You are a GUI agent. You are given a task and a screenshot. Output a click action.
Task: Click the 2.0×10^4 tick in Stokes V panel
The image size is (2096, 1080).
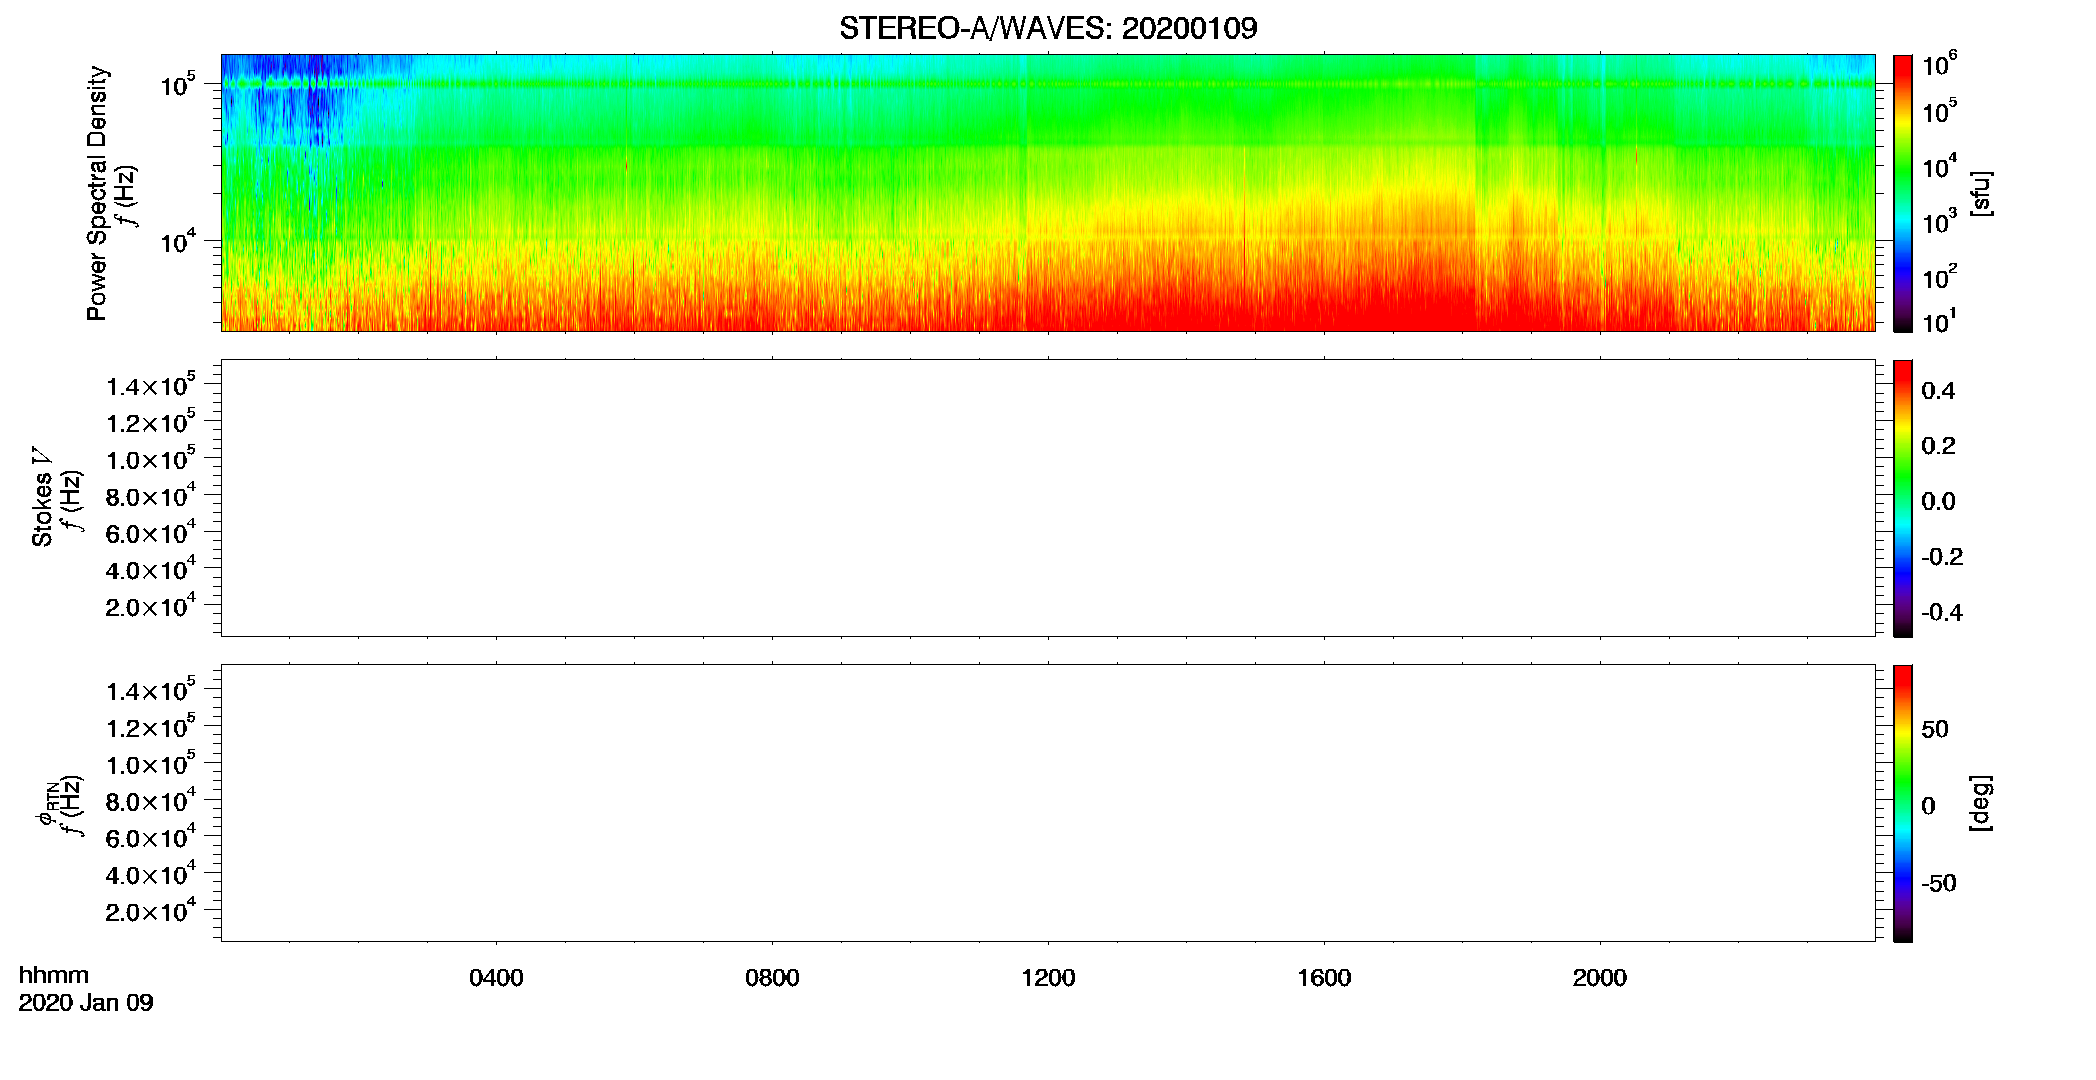pos(151,605)
